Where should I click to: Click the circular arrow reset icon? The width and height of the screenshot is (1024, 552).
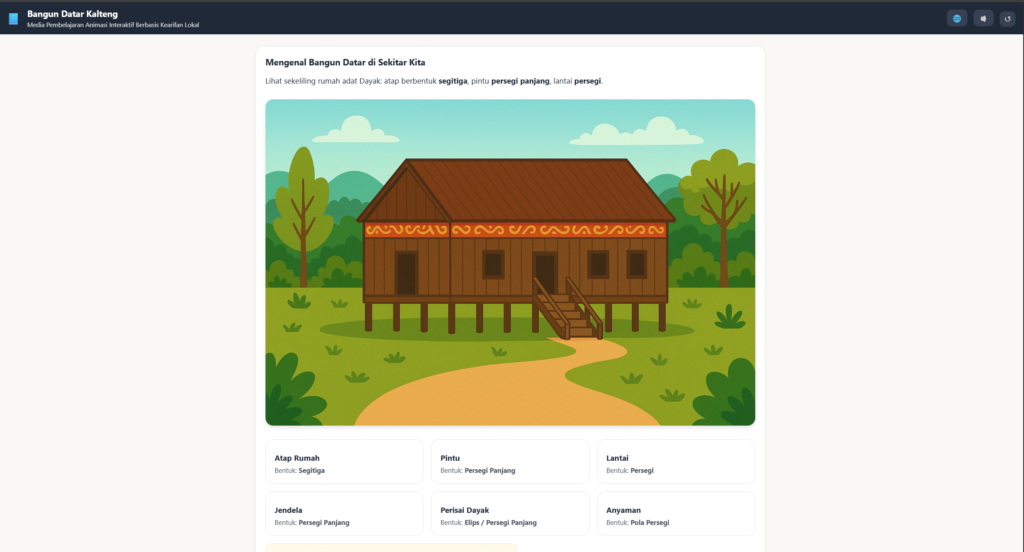coord(1007,18)
